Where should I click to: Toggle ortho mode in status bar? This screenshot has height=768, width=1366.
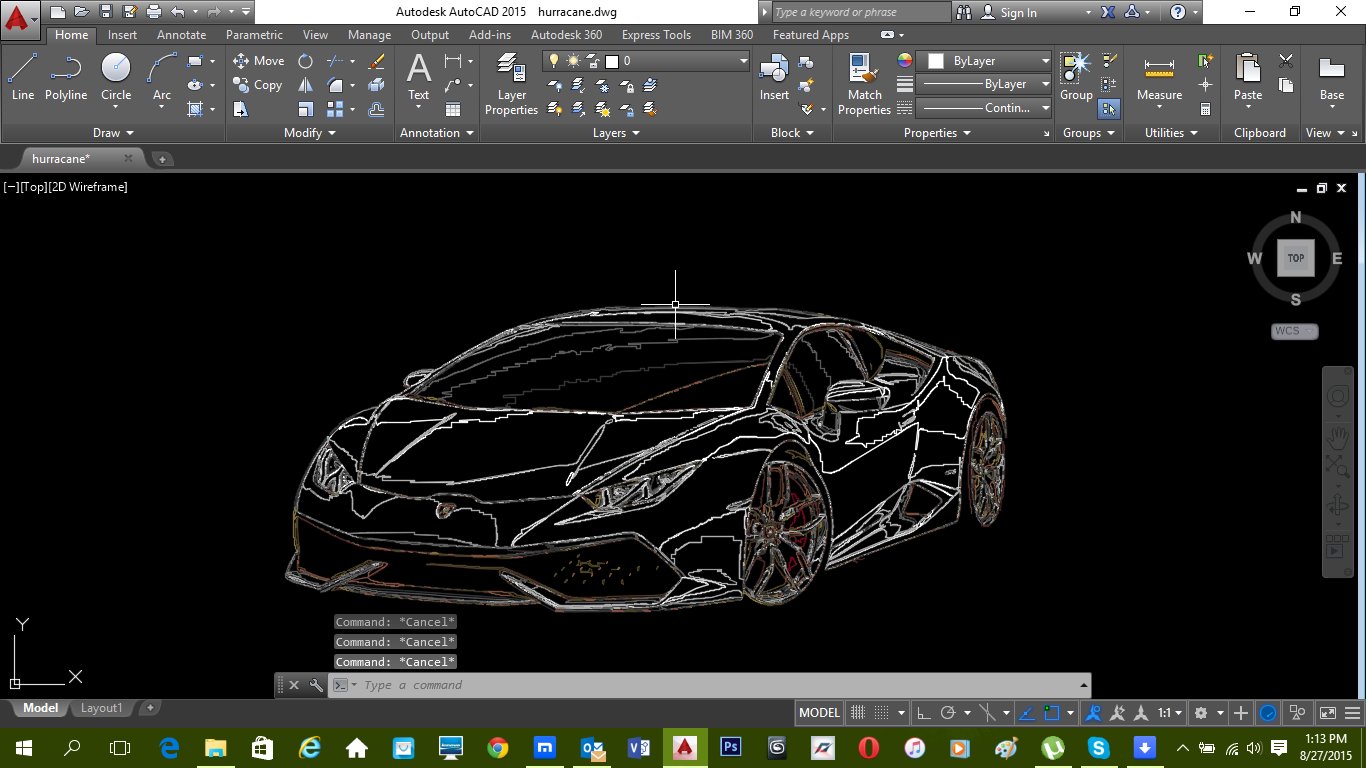click(924, 713)
